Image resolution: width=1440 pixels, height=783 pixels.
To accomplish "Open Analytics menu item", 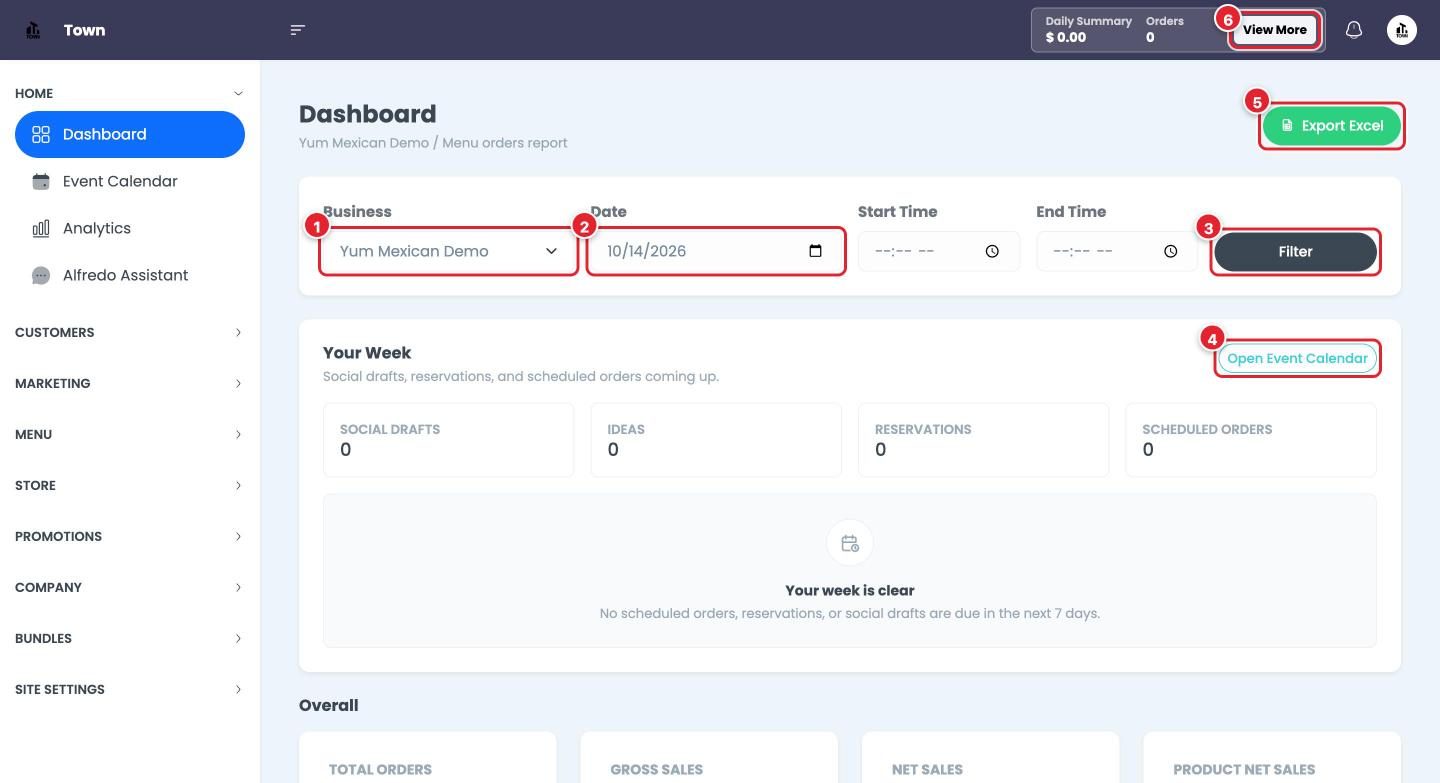I will pyautogui.click(x=130, y=228).
